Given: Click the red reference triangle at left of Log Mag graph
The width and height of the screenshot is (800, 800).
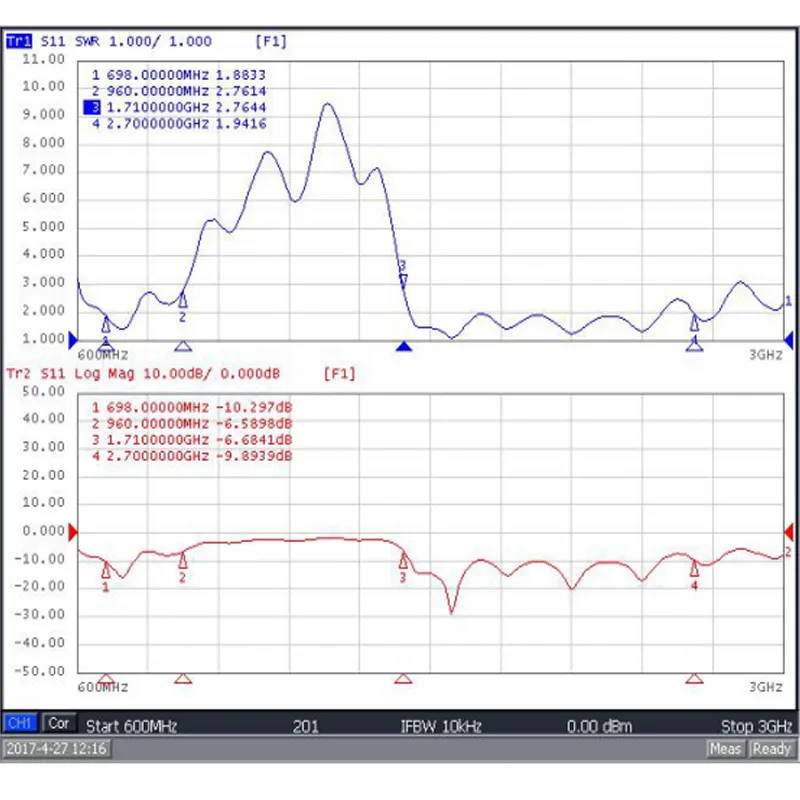Looking at the screenshot, I should pyautogui.click(x=72, y=531).
